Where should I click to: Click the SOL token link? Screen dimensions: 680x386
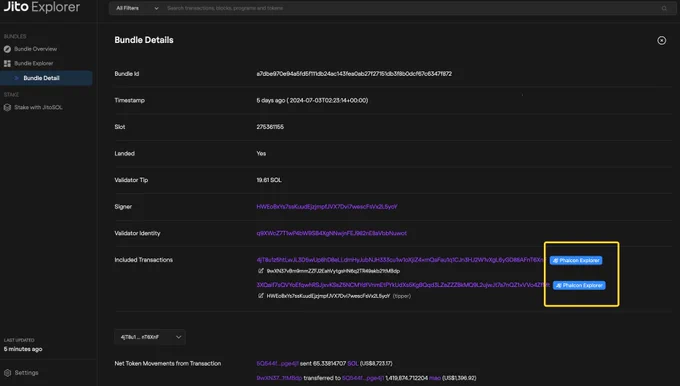[353, 363]
